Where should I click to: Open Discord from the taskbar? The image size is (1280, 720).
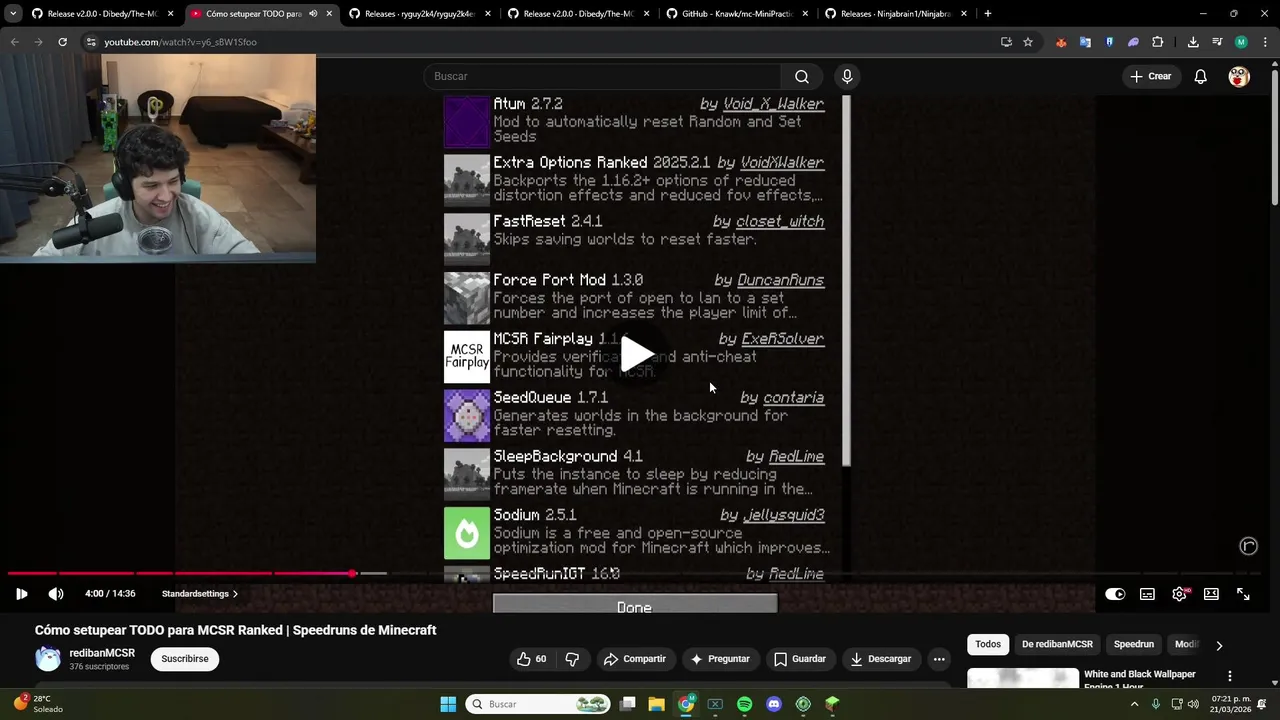[773, 704]
